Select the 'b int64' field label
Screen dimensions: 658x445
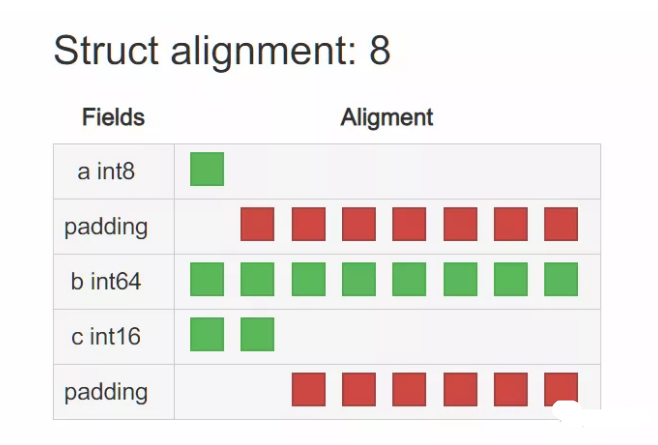coord(106,281)
